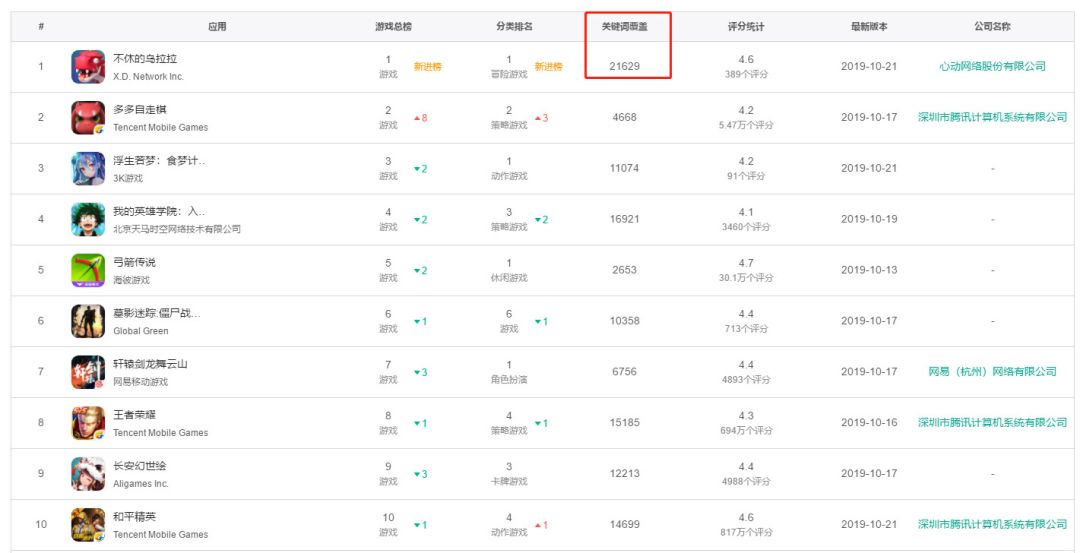Select the 分类排名 column header
Viewport: 1080px width, 553px height.
(515, 27)
